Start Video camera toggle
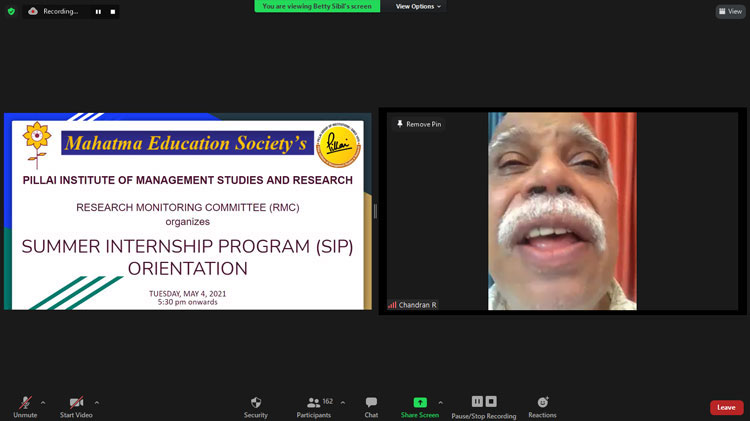This screenshot has height=421, width=750. coord(76,403)
